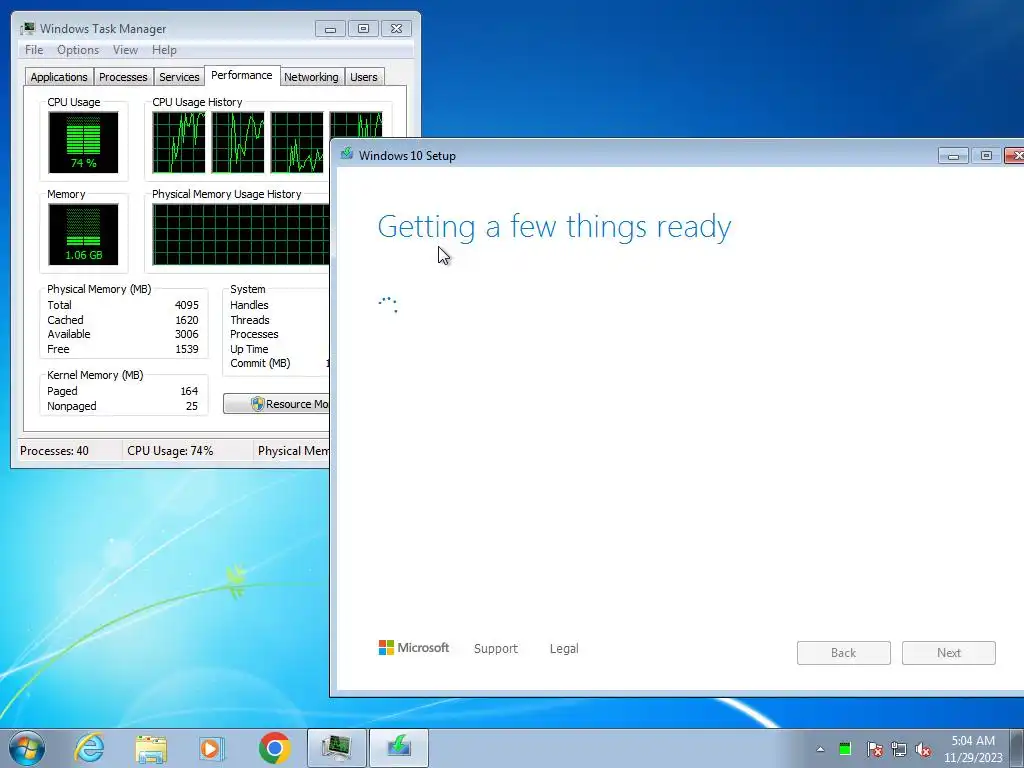Click the date 11/29/2023 in the tray

click(973, 758)
